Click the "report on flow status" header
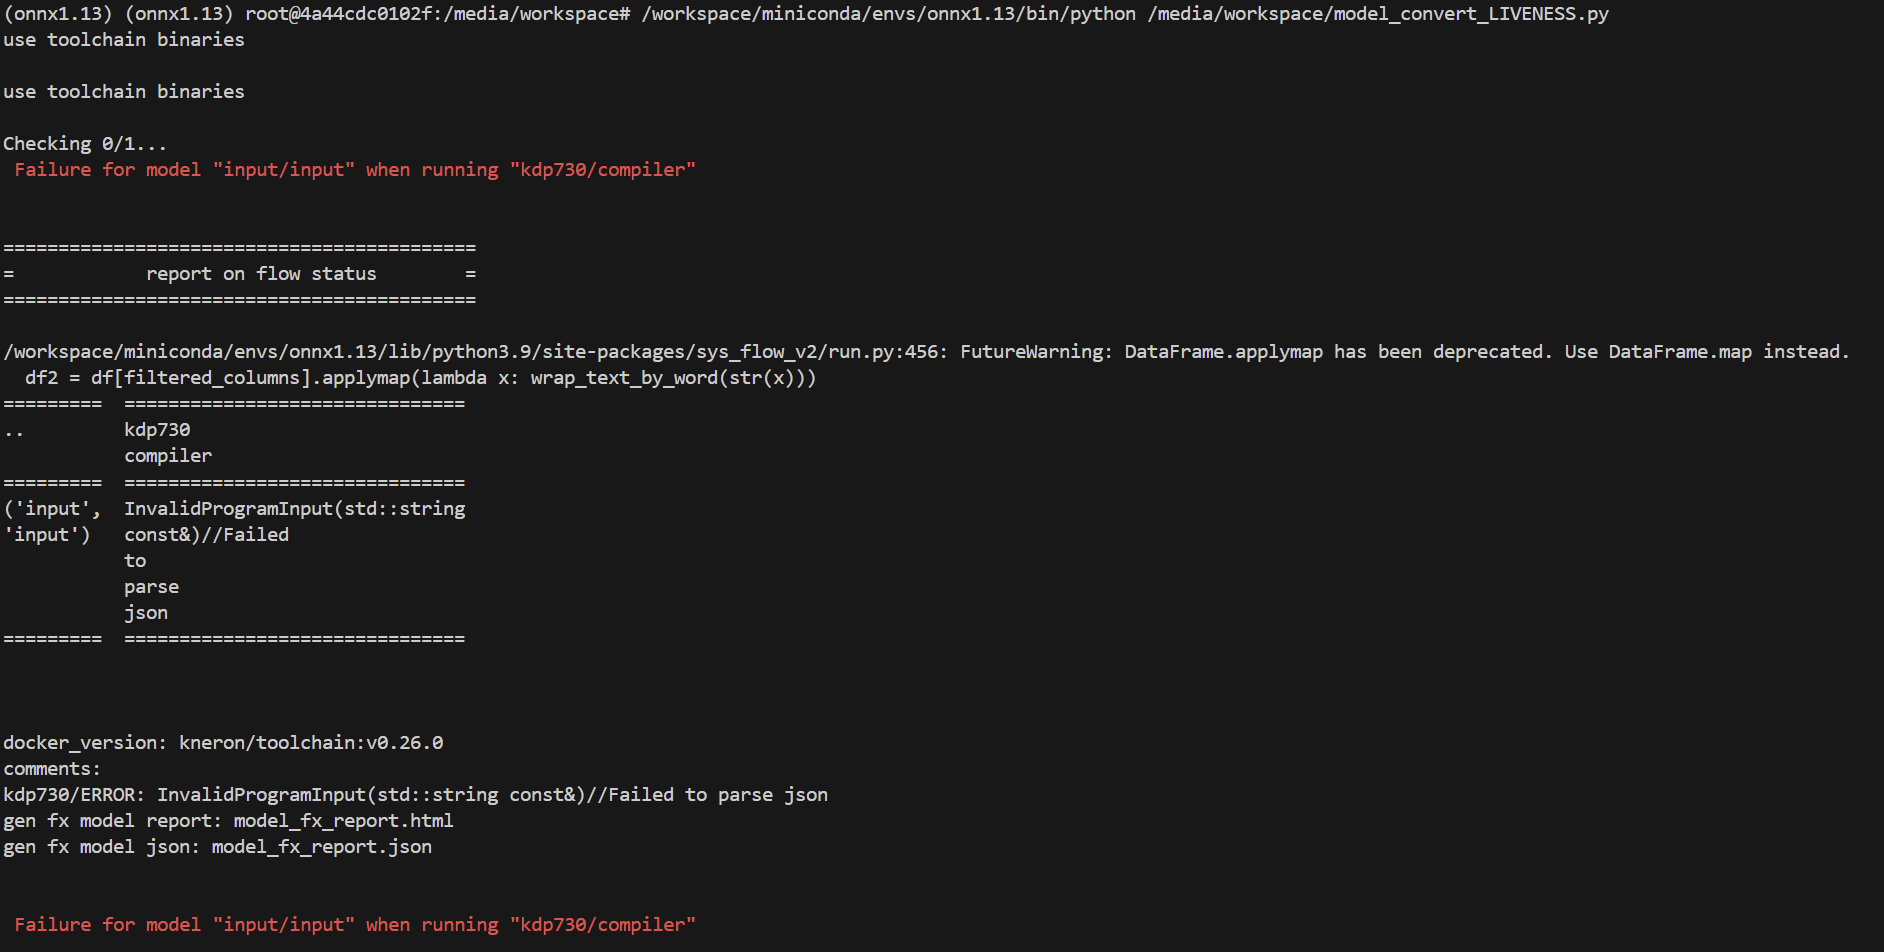1884x952 pixels. (261, 274)
